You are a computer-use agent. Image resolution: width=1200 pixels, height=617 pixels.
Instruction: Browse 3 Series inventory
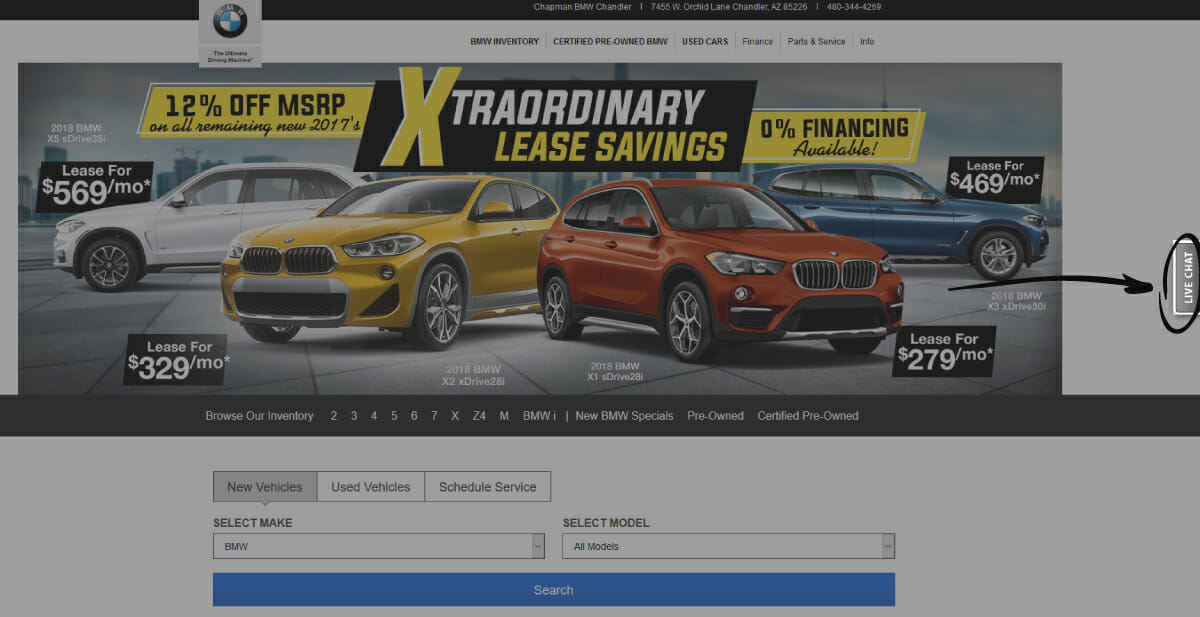354,416
